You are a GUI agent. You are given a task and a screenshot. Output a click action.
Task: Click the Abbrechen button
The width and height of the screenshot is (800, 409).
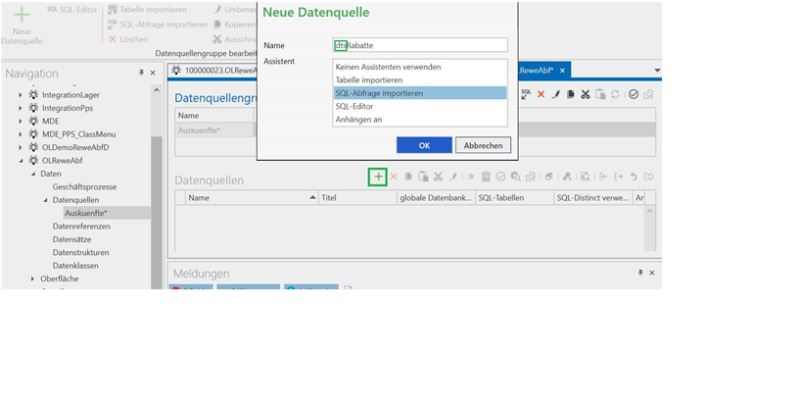coord(483,145)
